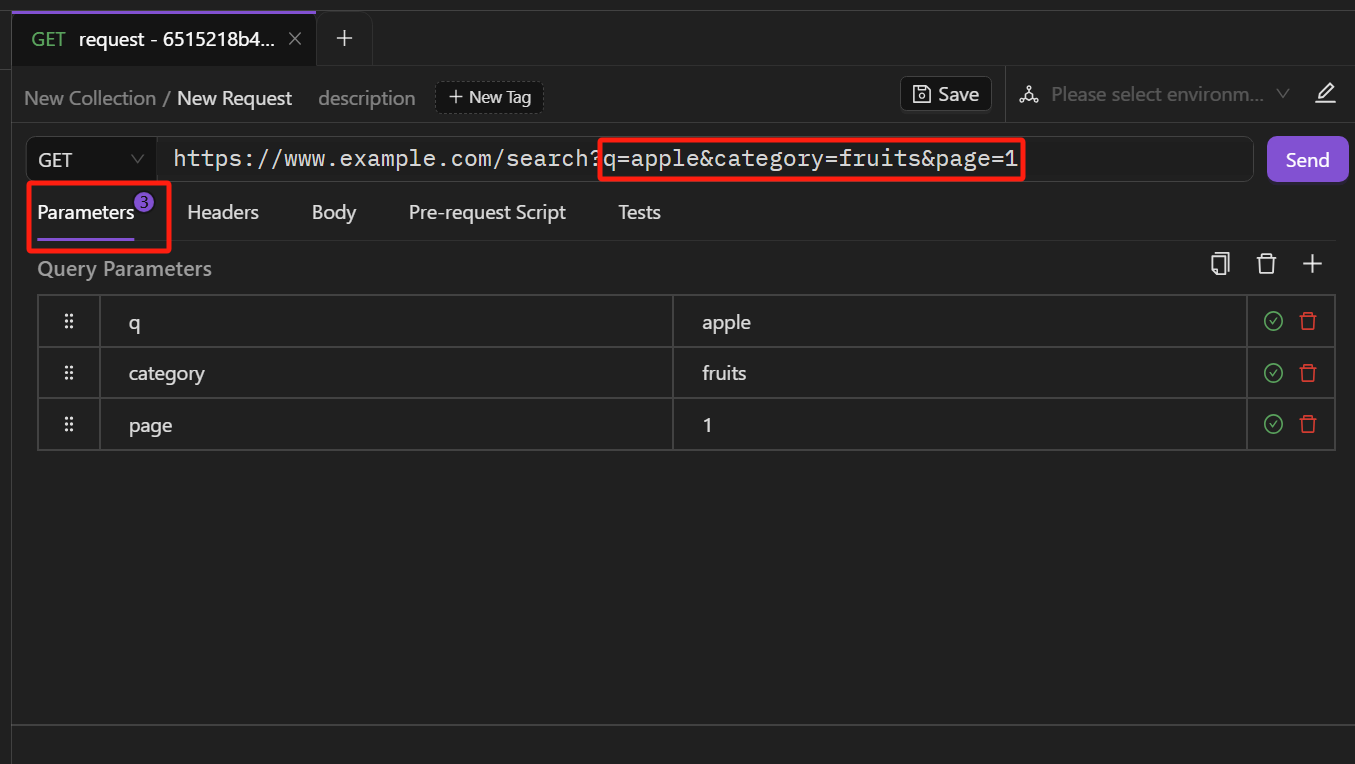Click the description placeholder field
The width and height of the screenshot is (1355, 764).
[x=367, y=98]
